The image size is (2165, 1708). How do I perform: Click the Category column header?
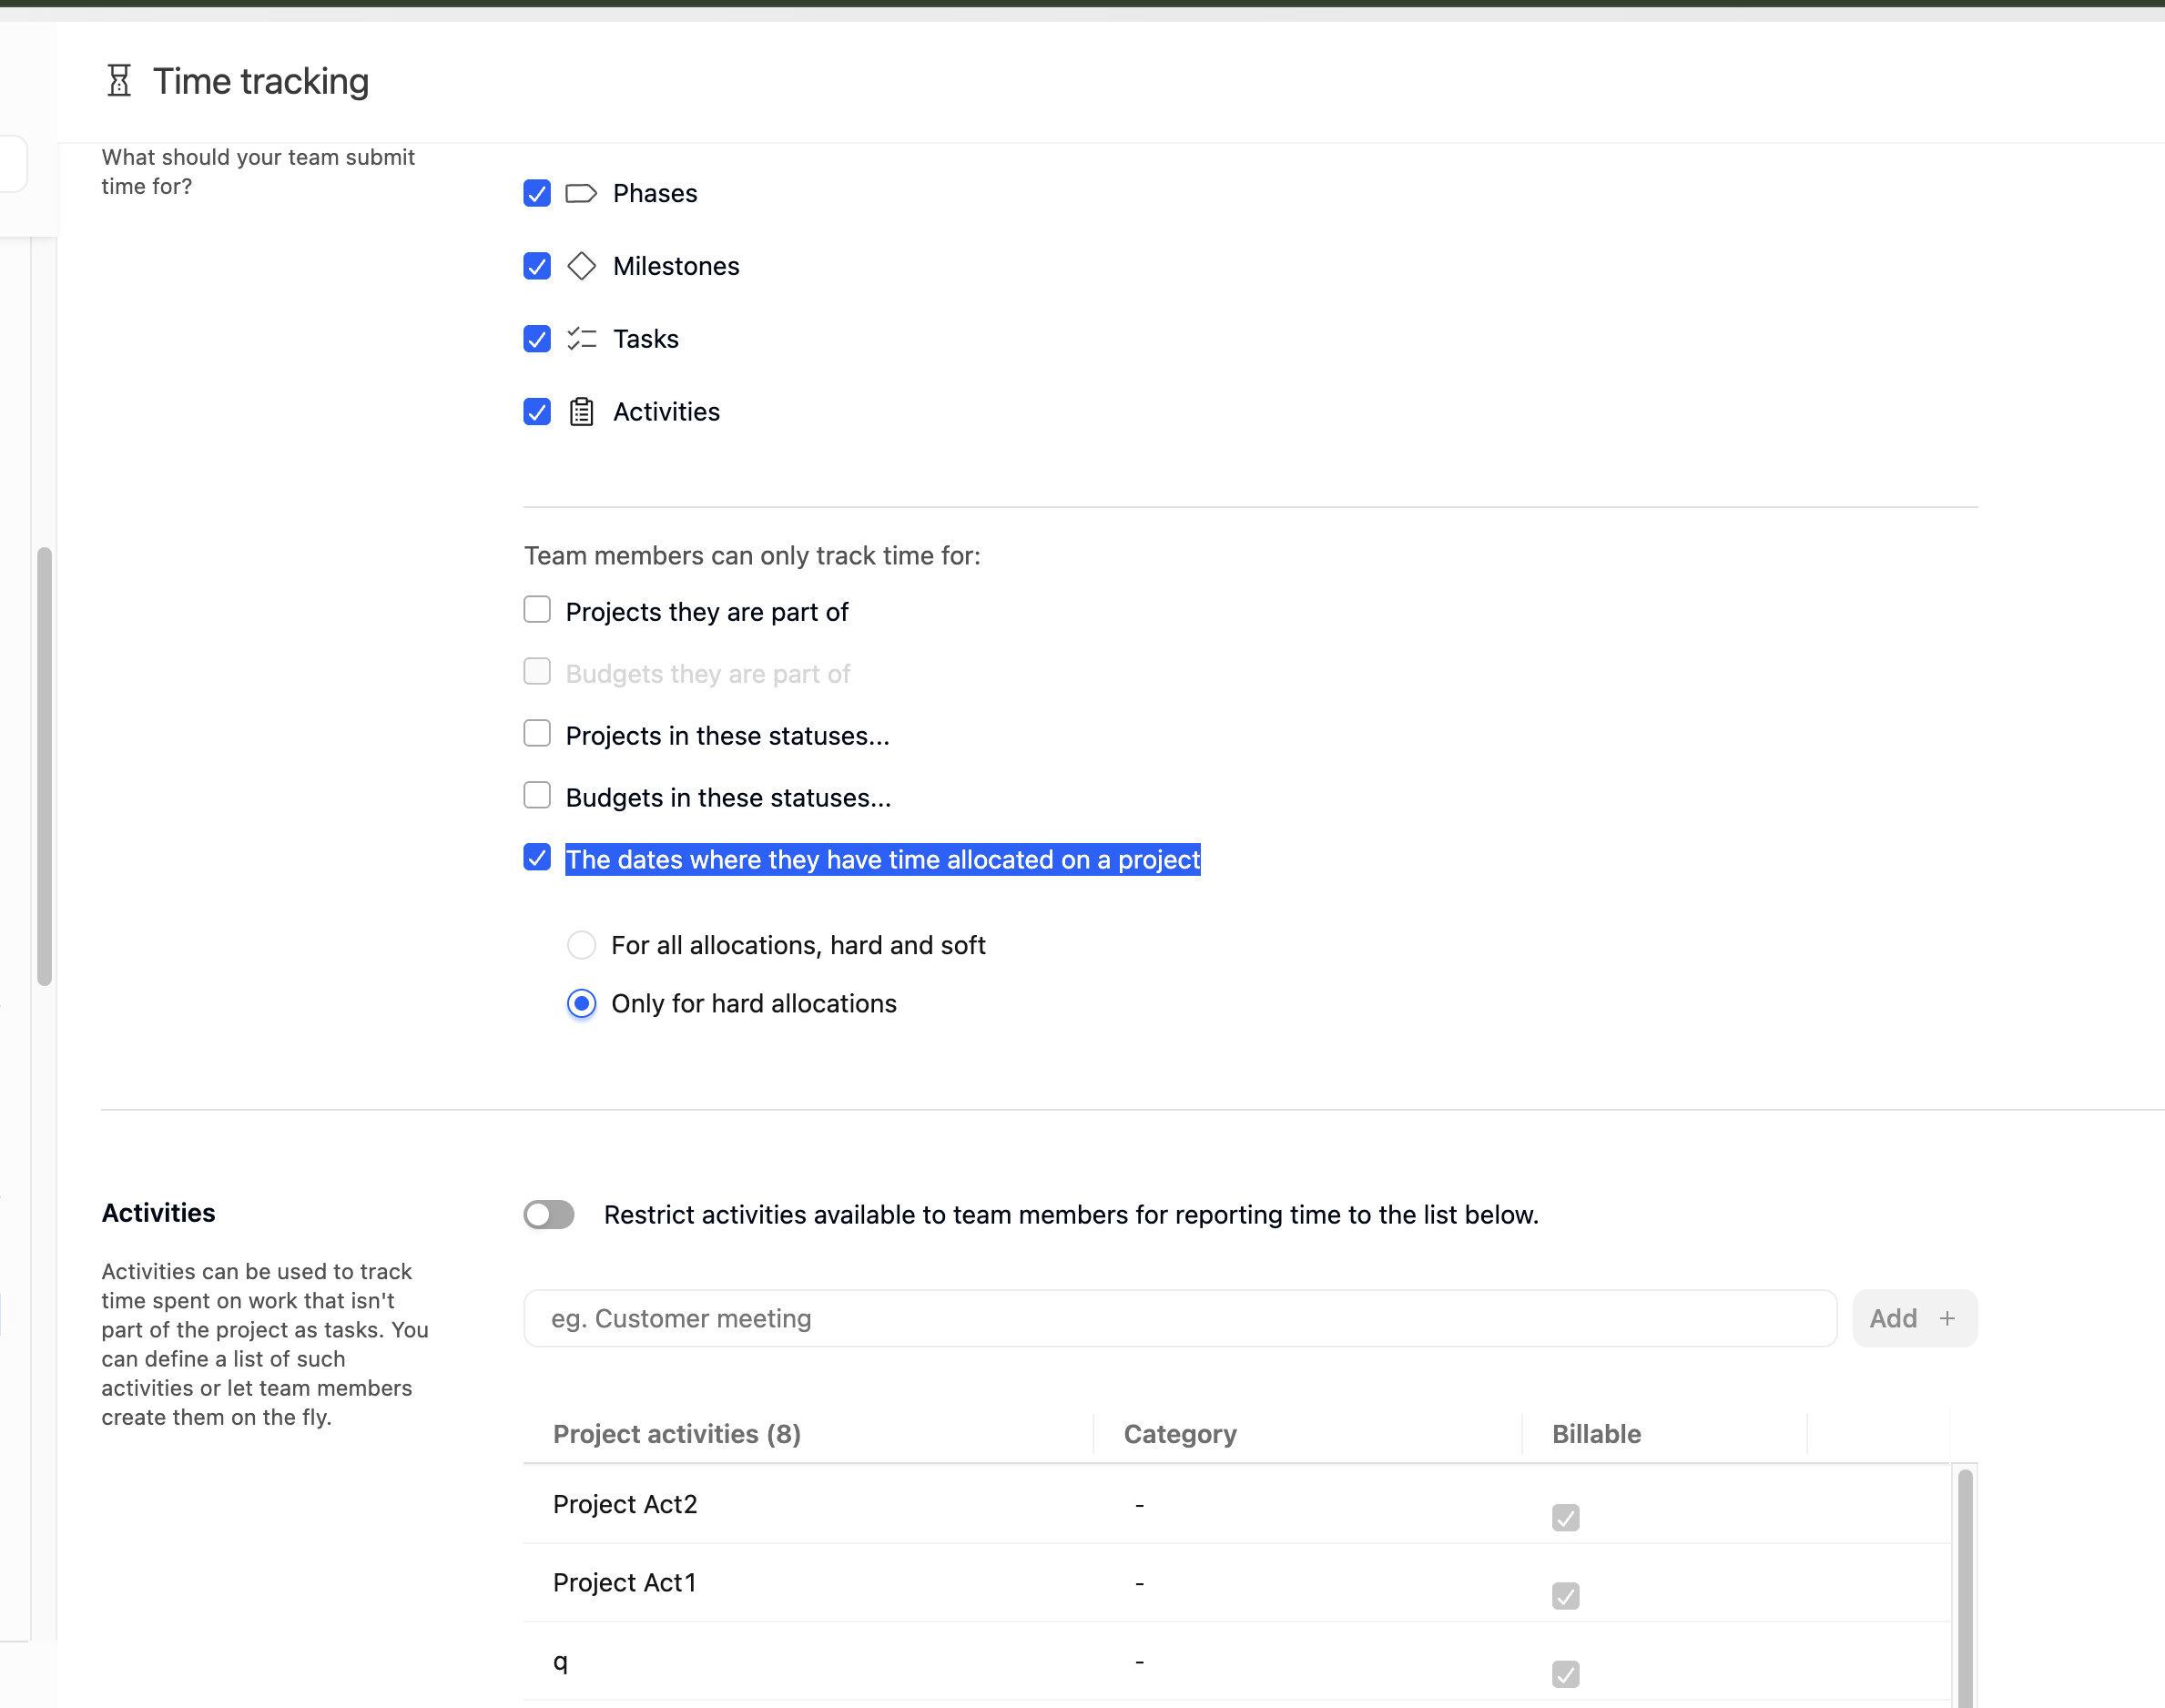pyautogui.click(x=1180, y=1434)
